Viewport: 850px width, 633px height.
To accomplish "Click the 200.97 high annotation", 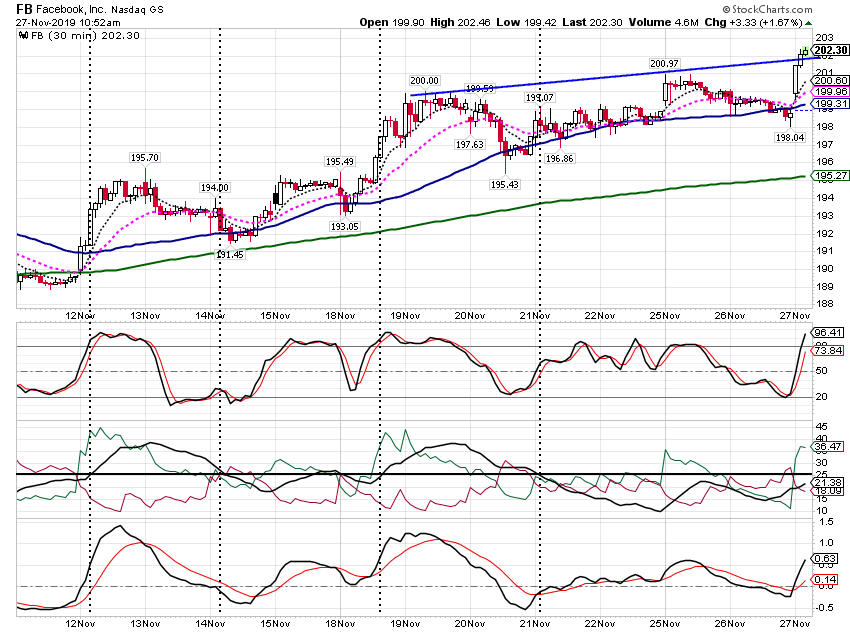I will coord(664,63).
